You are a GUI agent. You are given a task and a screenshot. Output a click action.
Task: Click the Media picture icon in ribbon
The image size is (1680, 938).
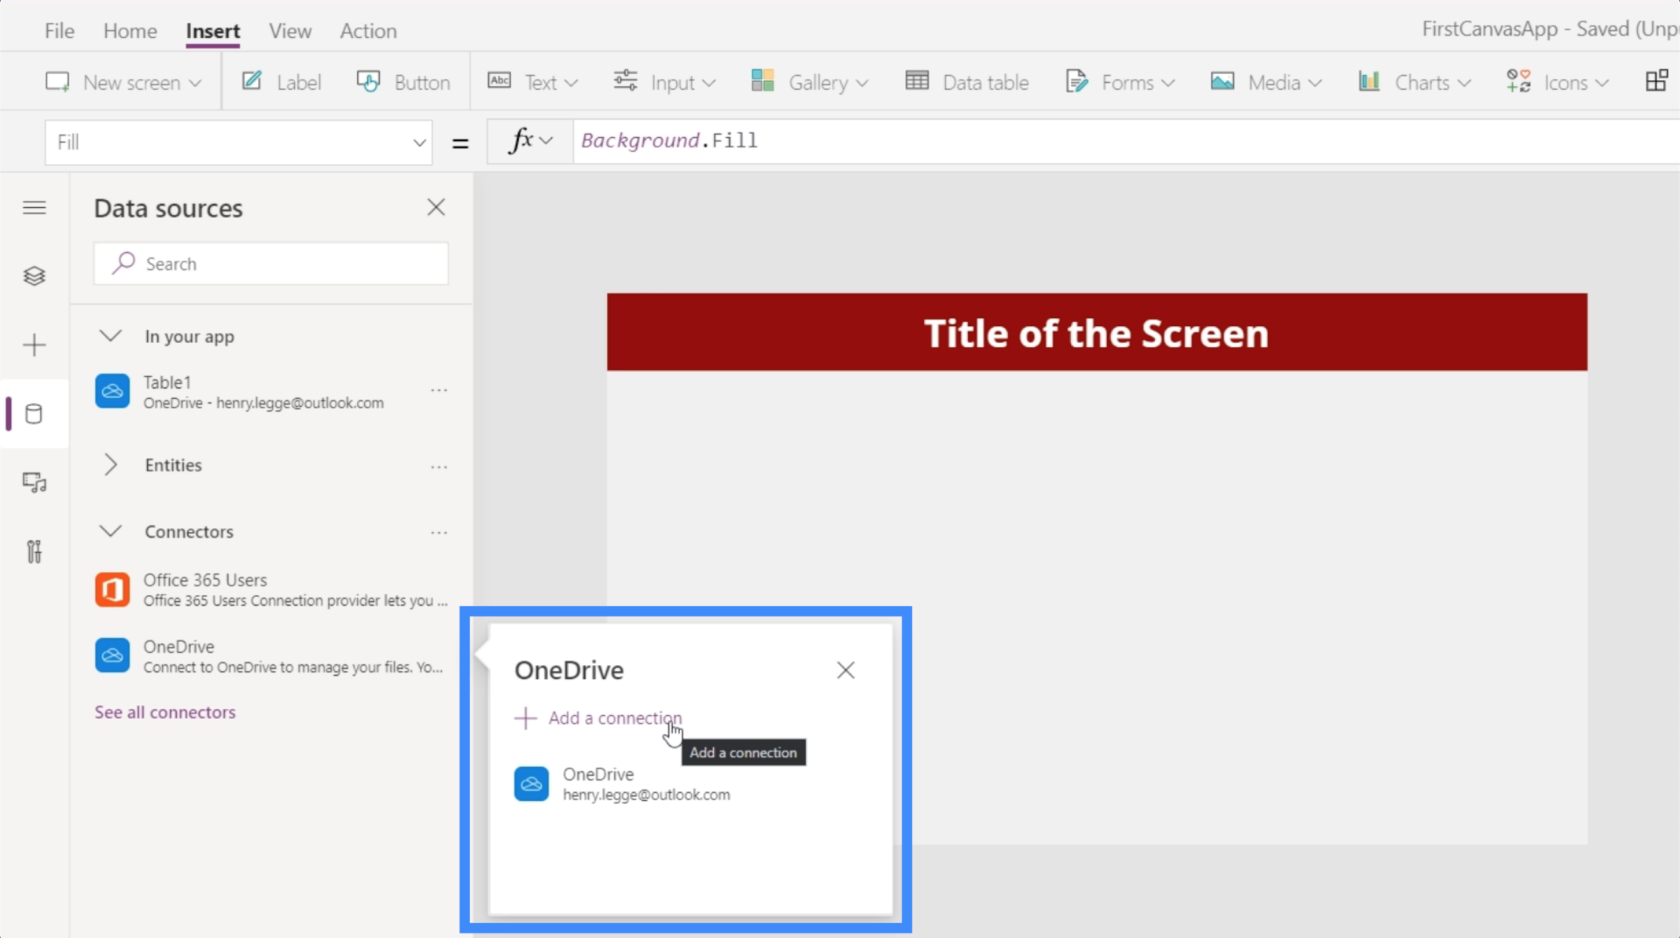(x=1222, y=81)
